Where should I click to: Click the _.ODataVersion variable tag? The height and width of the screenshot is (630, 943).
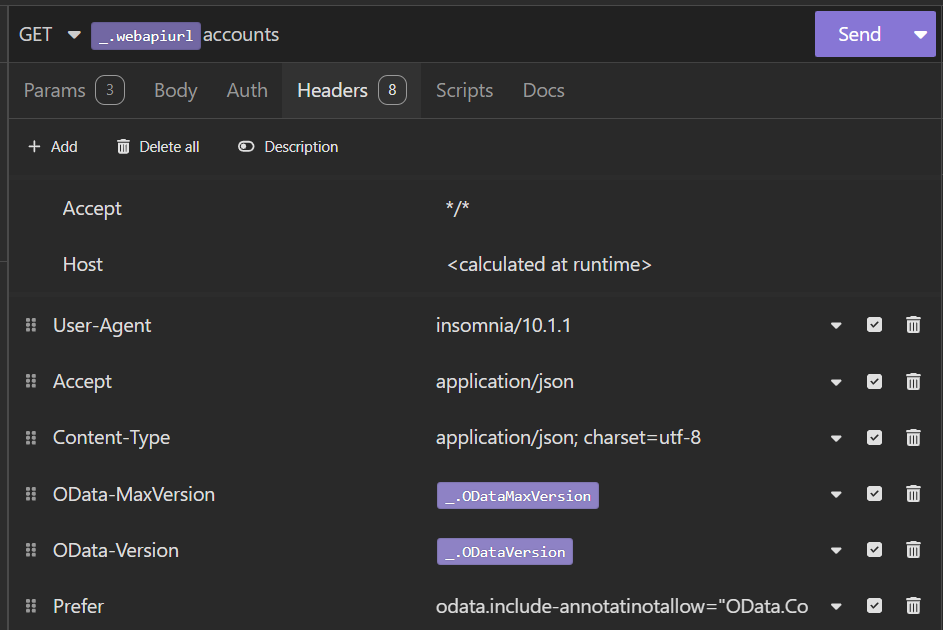click(x=505, y=551)
